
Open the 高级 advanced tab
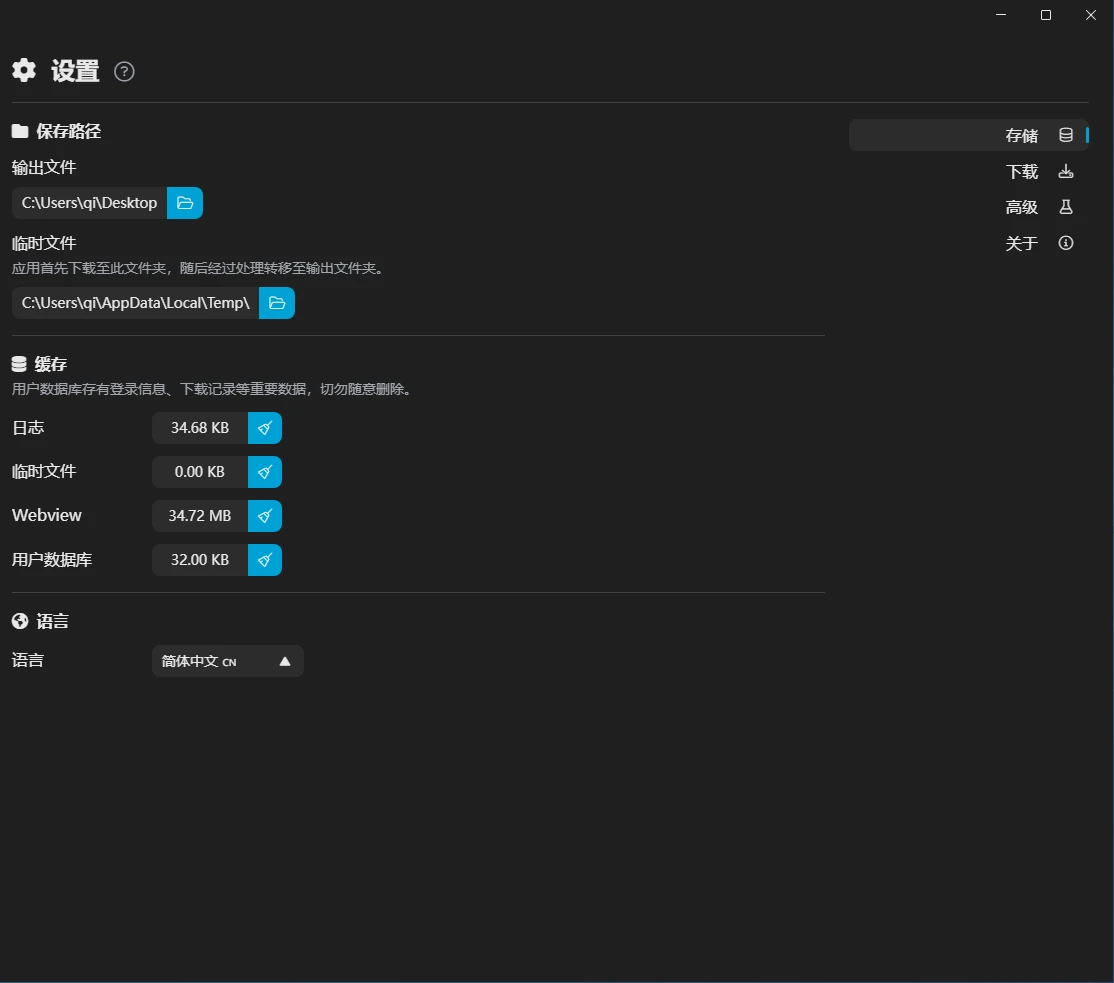point(1022,208)
